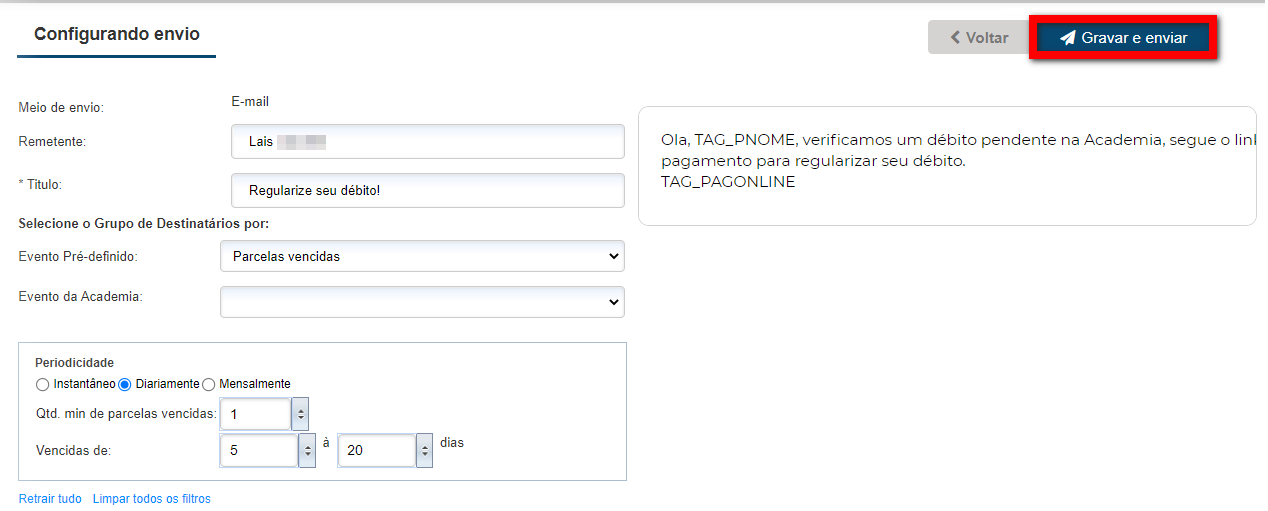Click the Voltar back arrow icon
Viewport: 1268px width, 511px height.
point(955,38)
